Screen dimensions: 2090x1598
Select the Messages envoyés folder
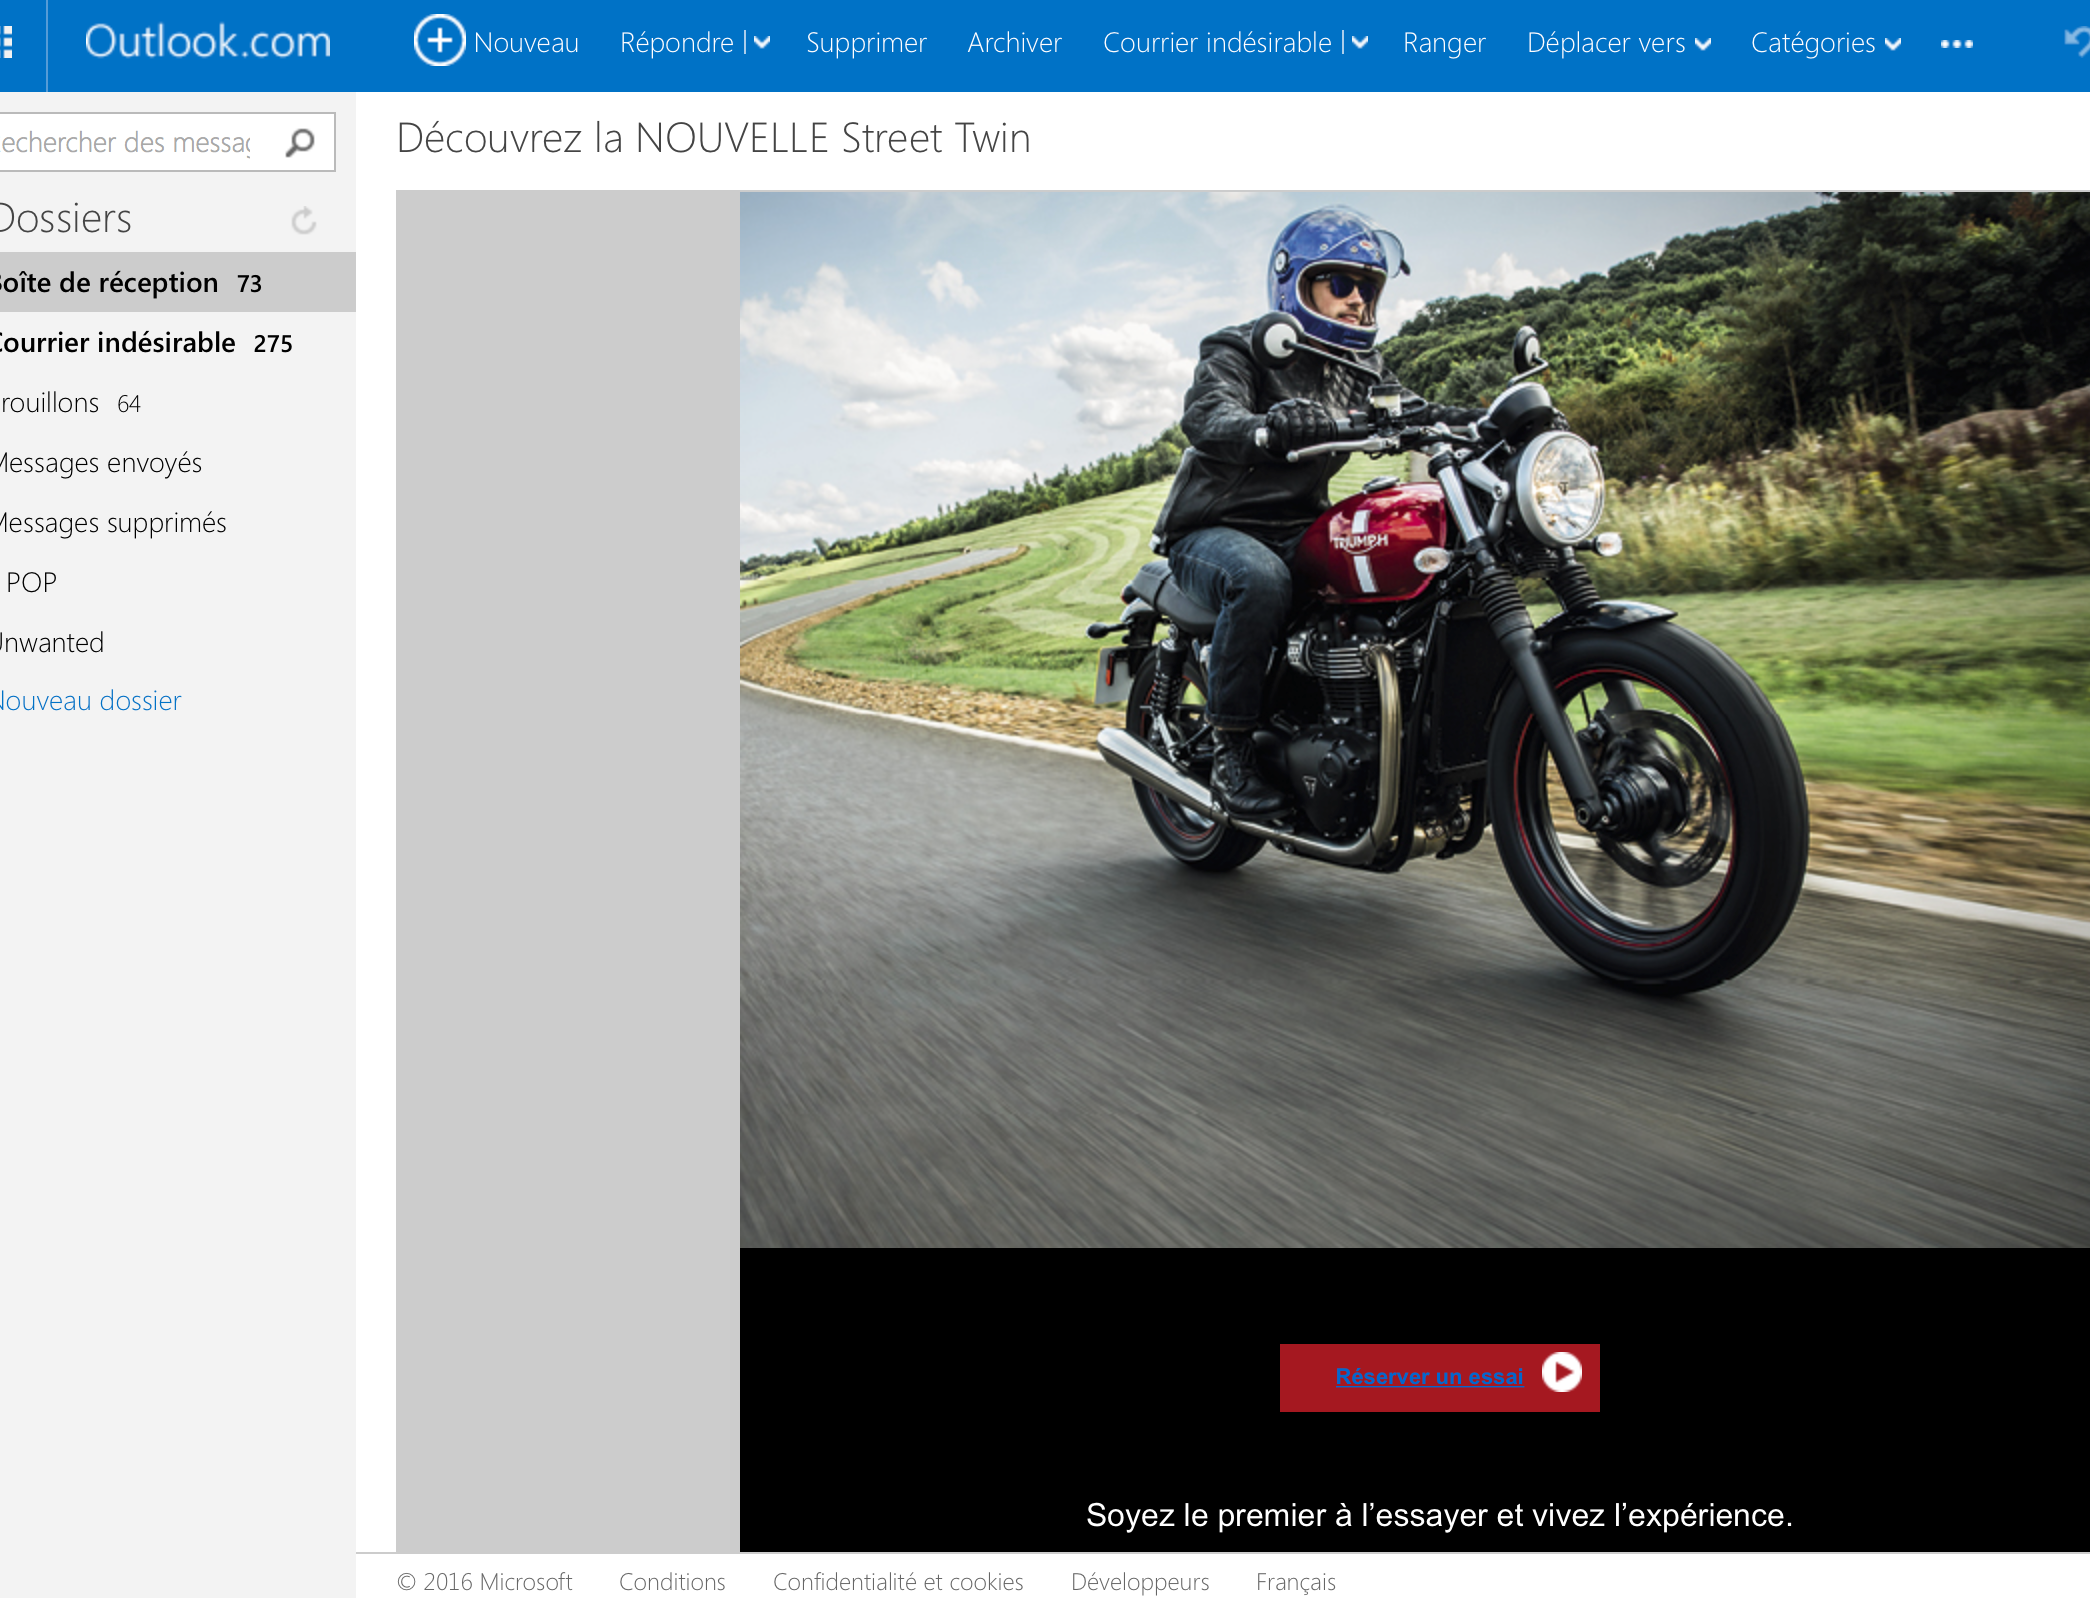pyautogui.click(x=100, y=463)
